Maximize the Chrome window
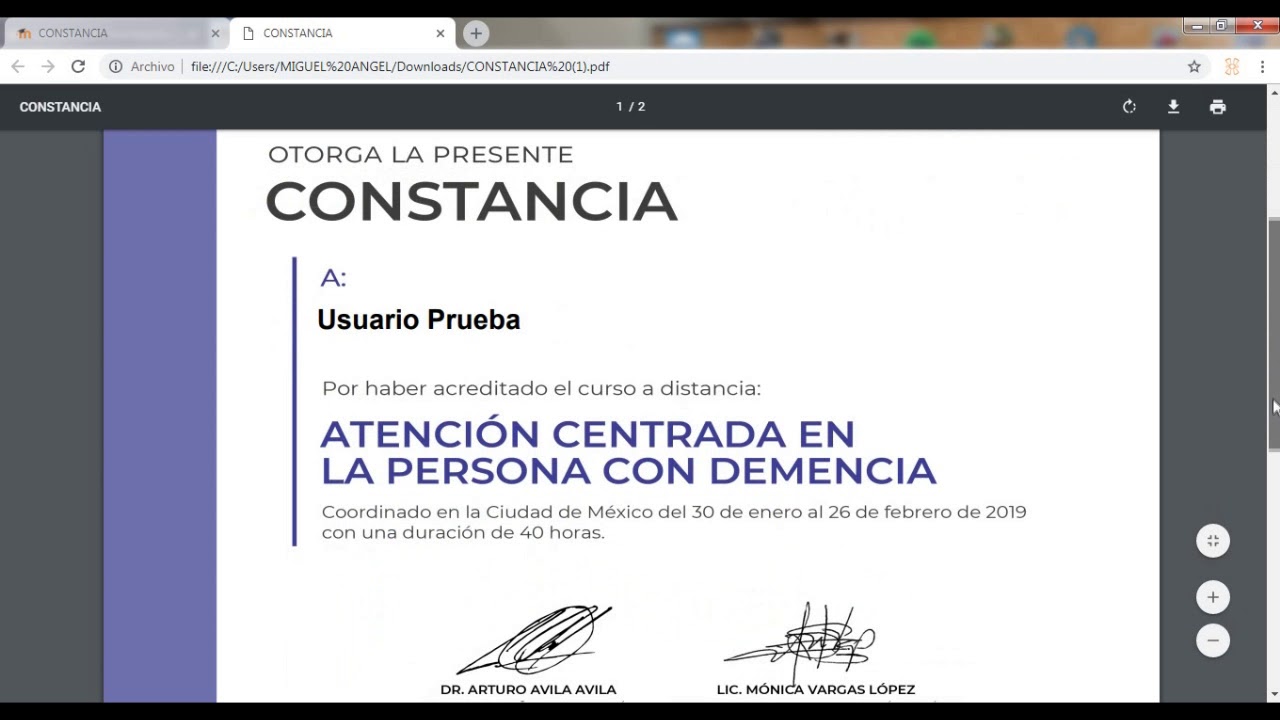The width and height of the screenshot is (1280, 720). (1222, 26)
